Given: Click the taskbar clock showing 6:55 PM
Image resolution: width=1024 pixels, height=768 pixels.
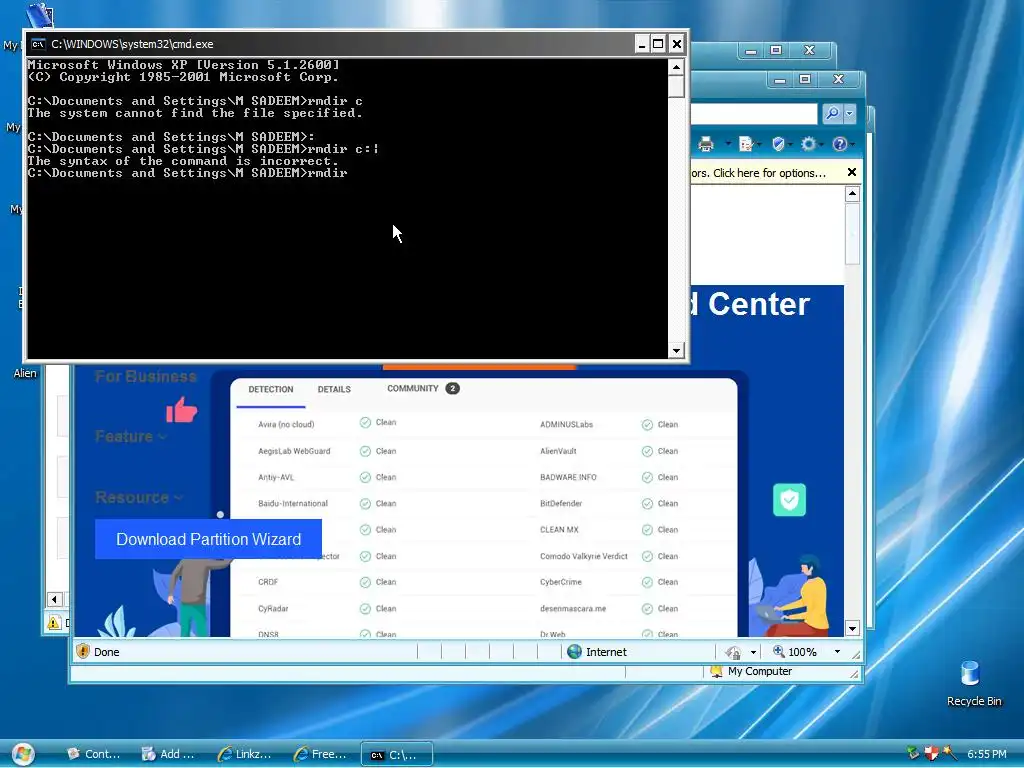Looking at the screenshot, I should [987, 754].
